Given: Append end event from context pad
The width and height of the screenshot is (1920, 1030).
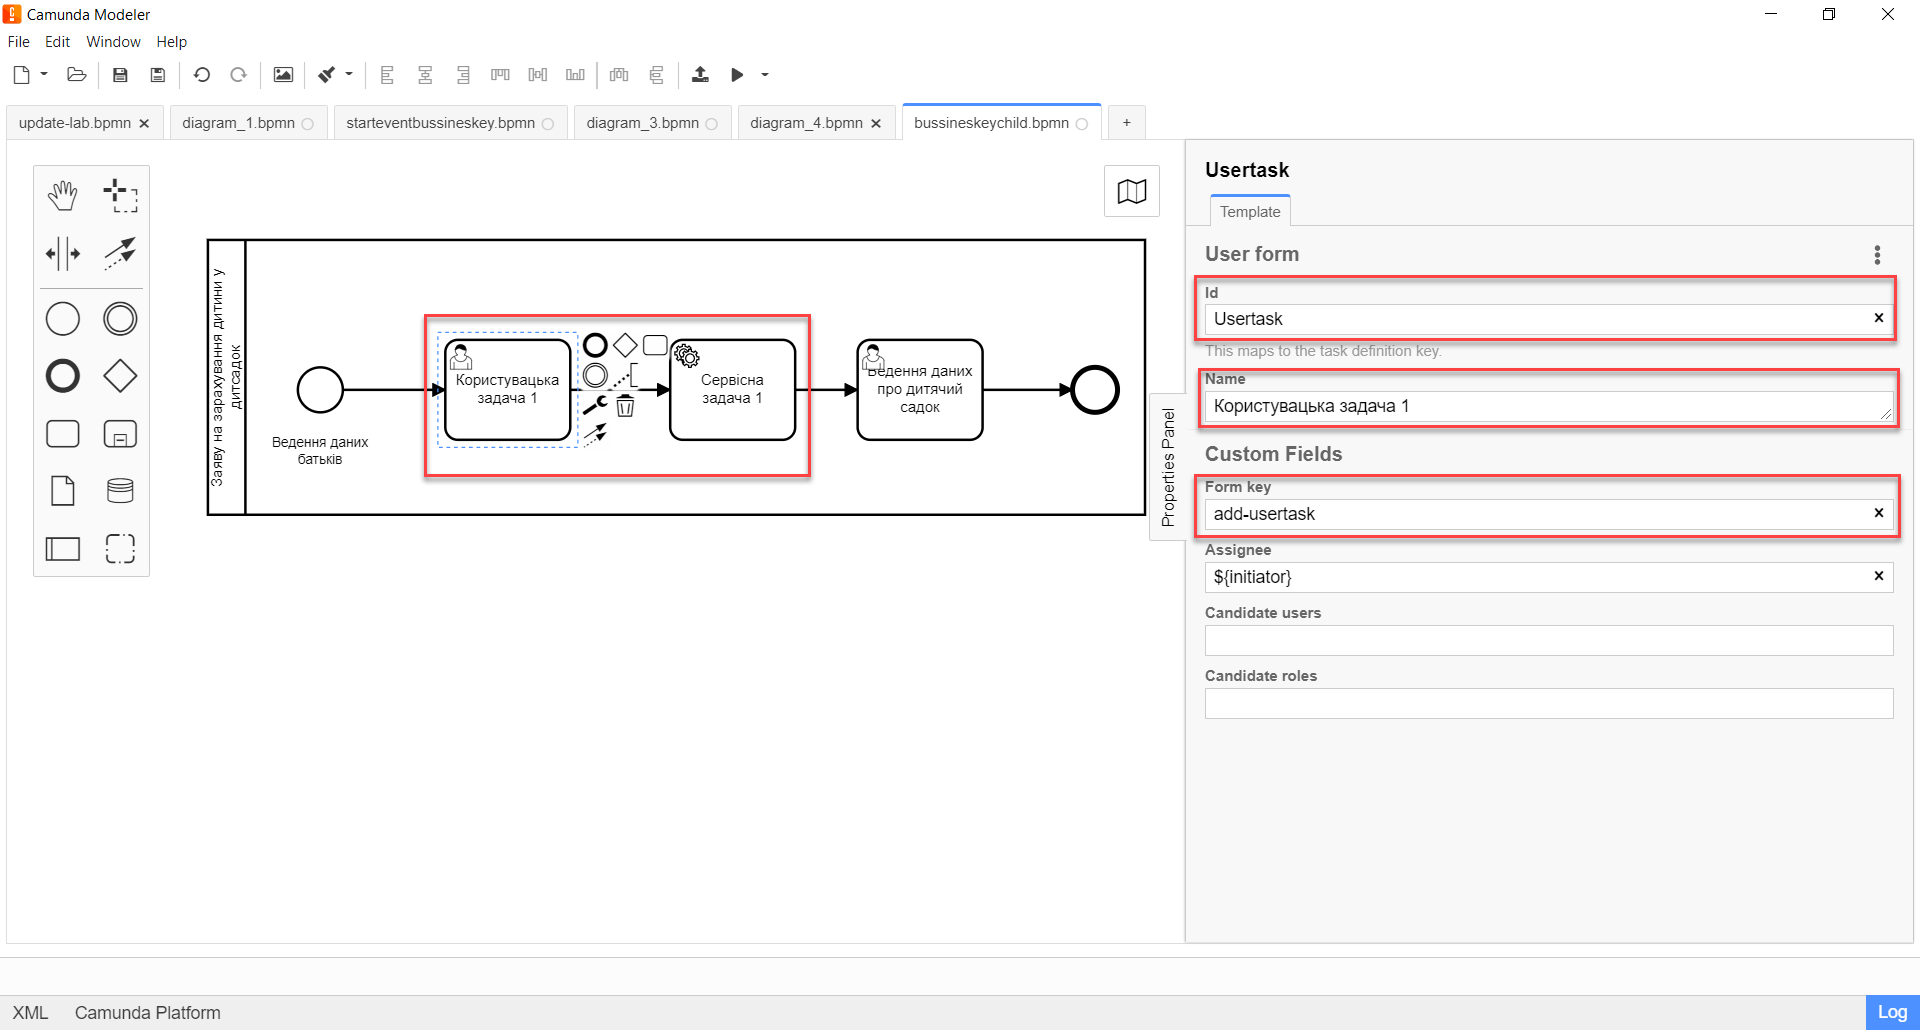Looking at the screenshot, I should tap(595, 345).
